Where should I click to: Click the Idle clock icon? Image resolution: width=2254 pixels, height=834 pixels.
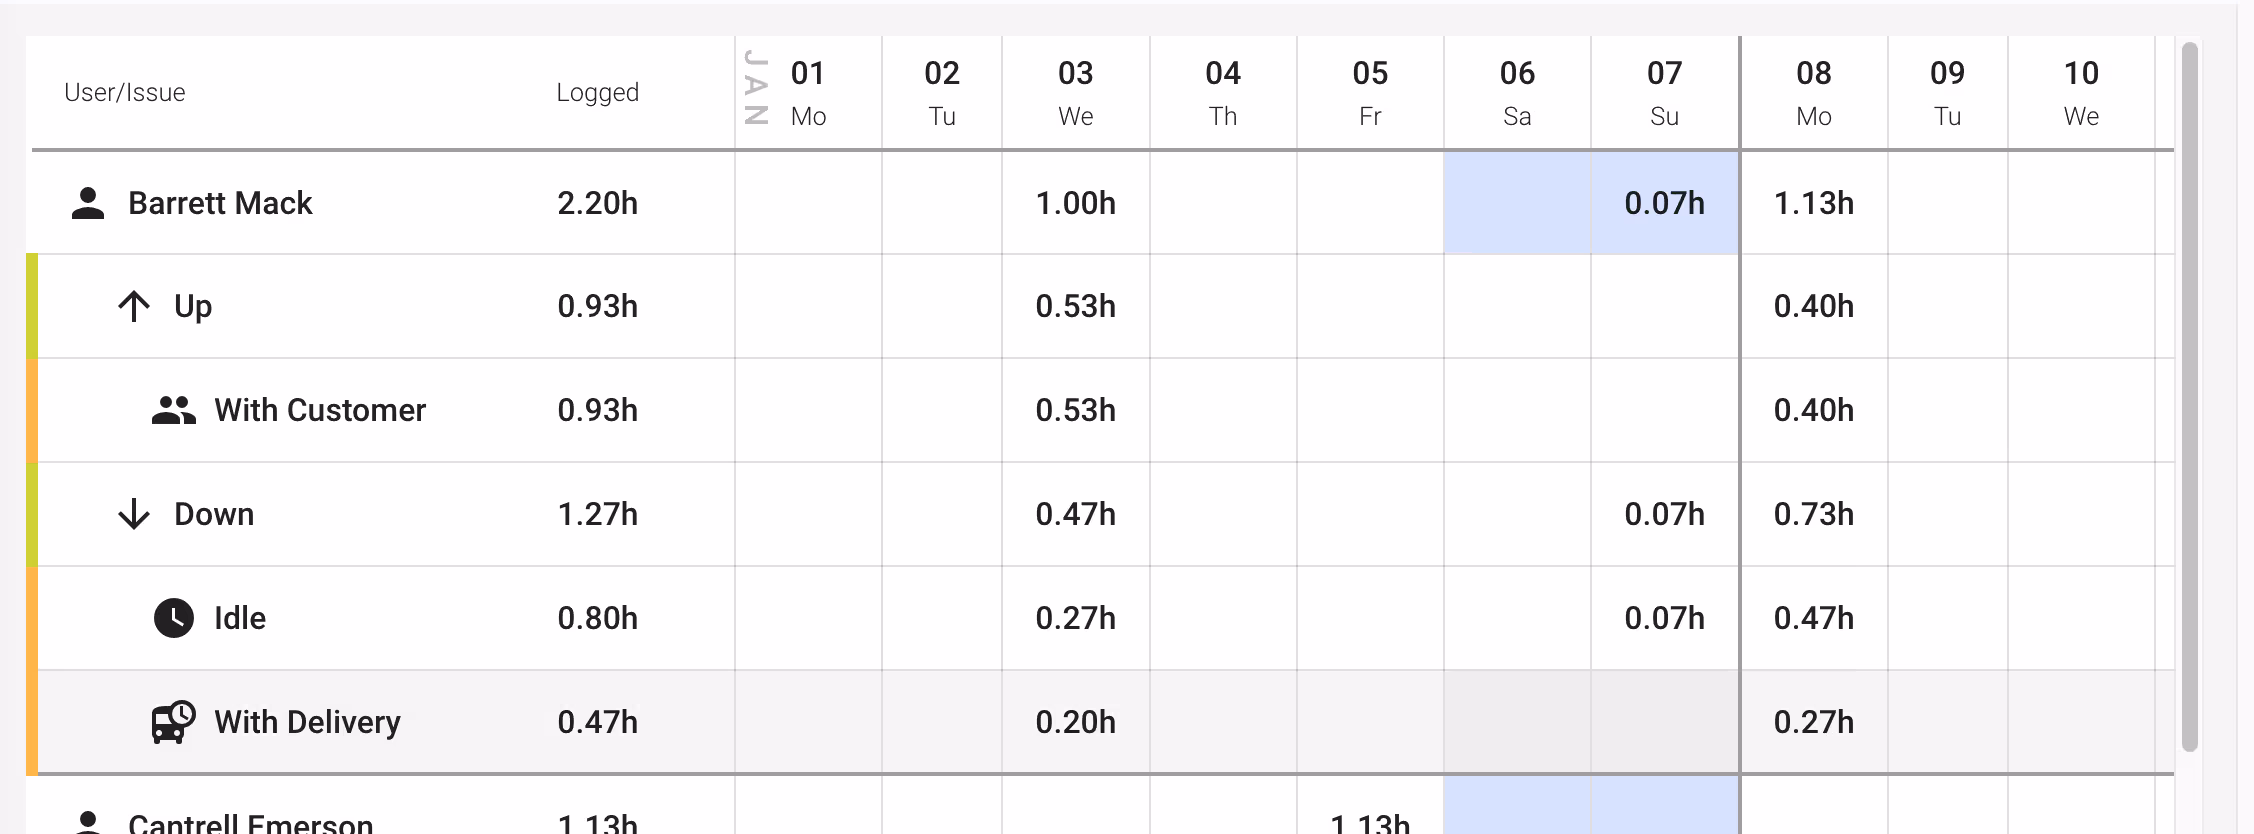pos(173,618)
